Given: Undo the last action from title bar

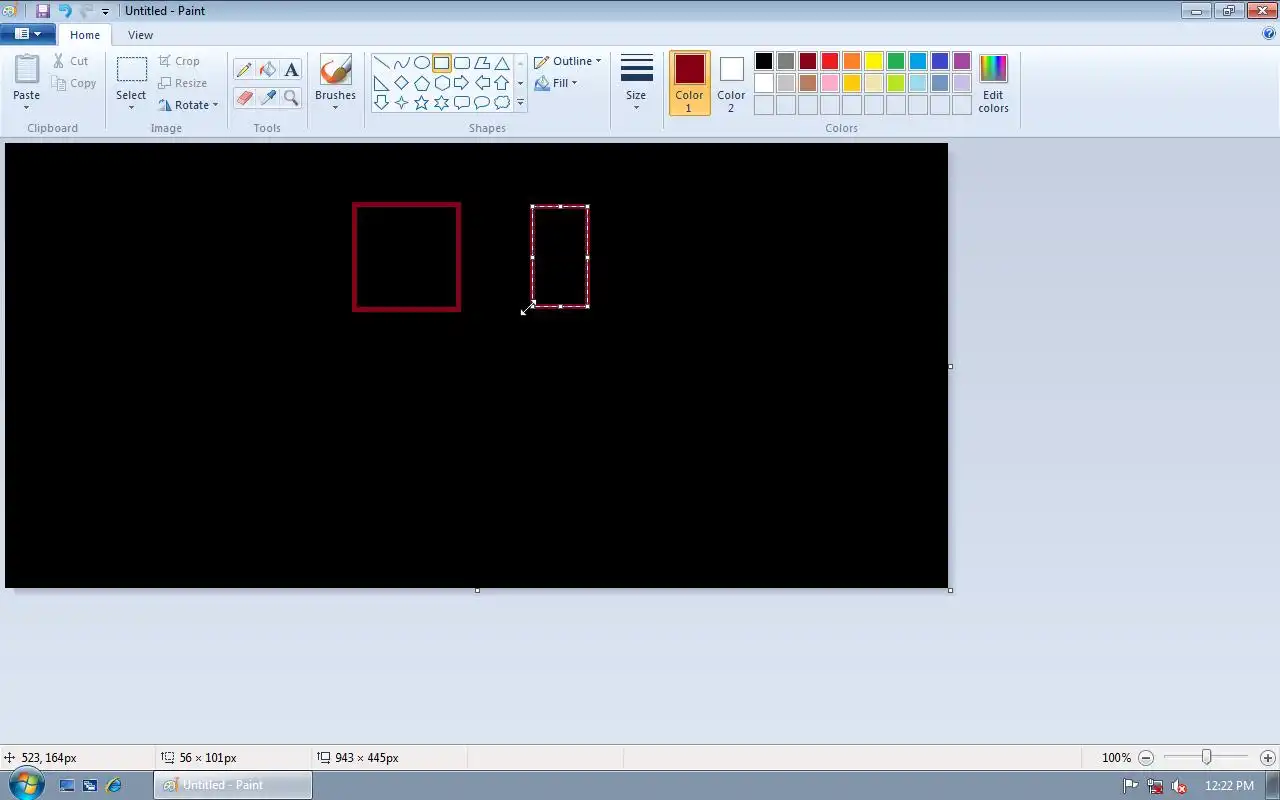Looking at the screenshot, I should tap(65, 11).
